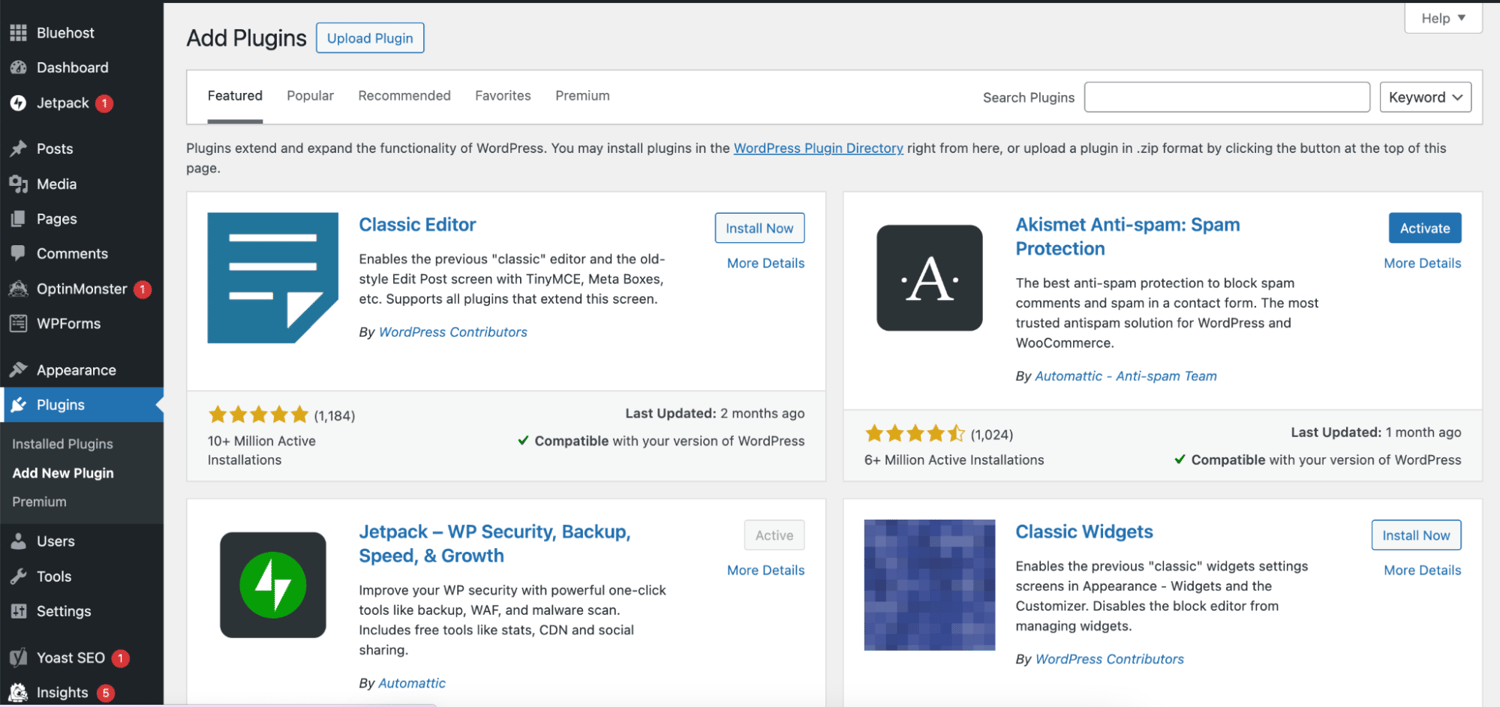Open Automattic - Anti-spam Team author link
Viewport: 1500px width, 707px height.
[x=1126, y=376]
